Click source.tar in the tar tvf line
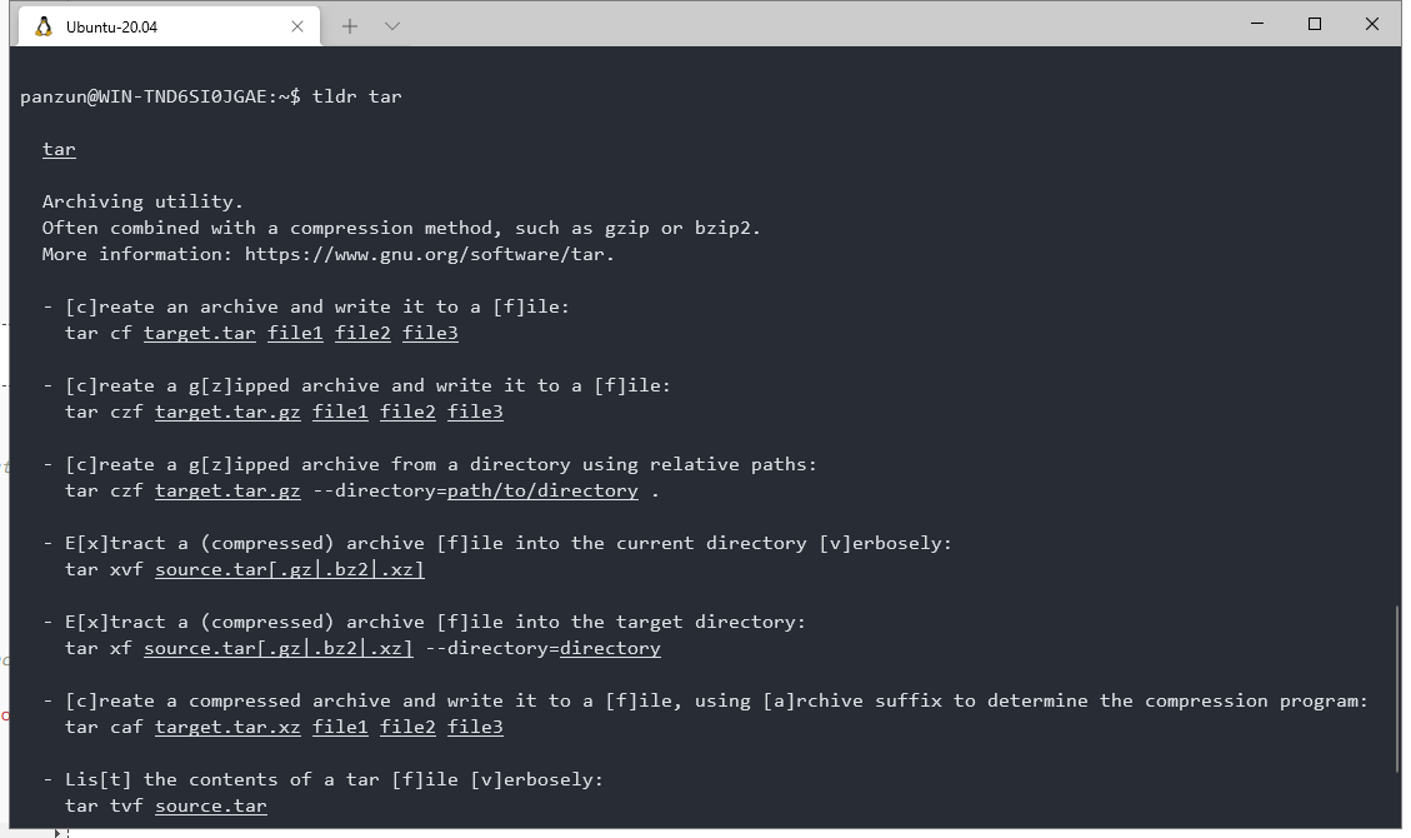This screenshot has height=838, width=1411. pyautogui.click(x=211, y=806)
